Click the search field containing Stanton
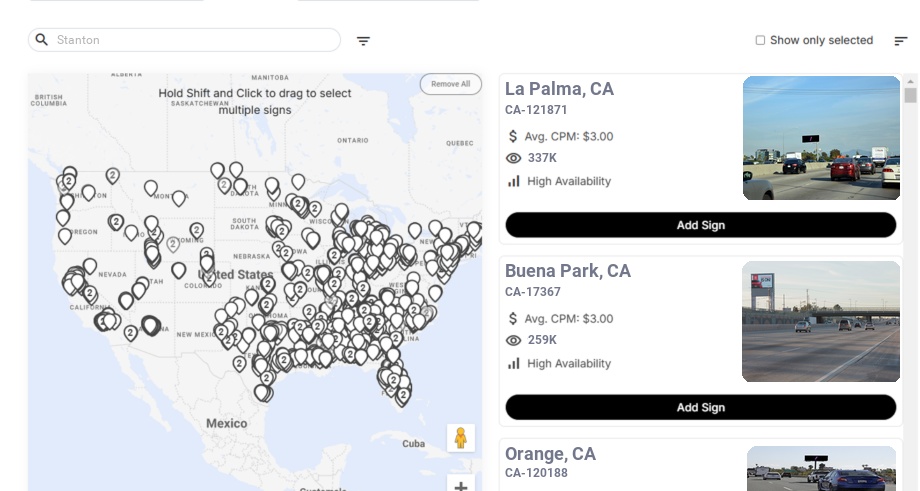Image resolution: width=920 pixels, height=491 pixels. click(x=190, y=40)
